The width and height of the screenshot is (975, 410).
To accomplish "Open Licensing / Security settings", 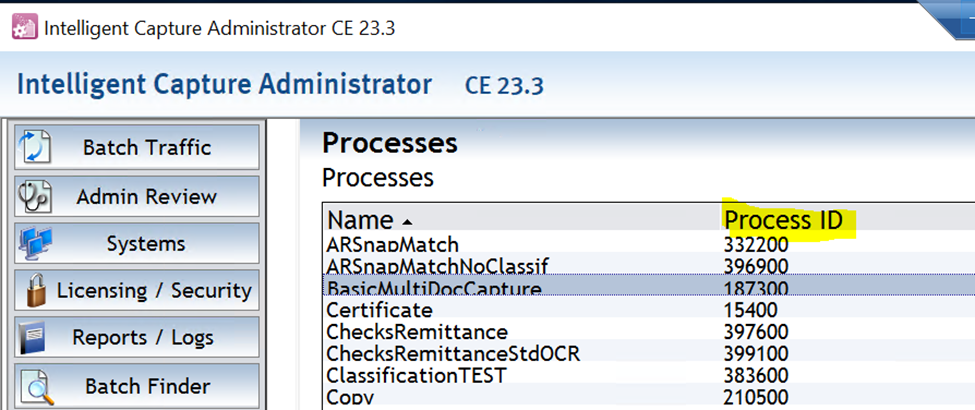I will (137, 290).
